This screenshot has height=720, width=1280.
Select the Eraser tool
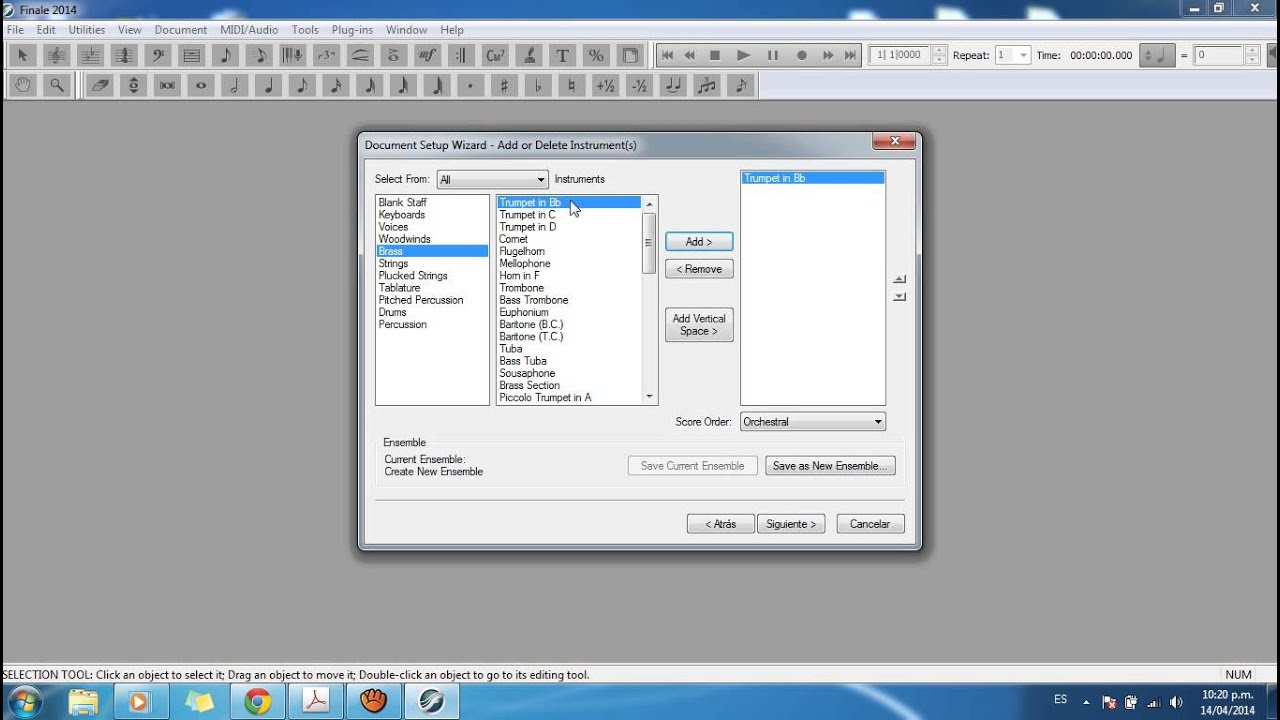click(100, 86)
